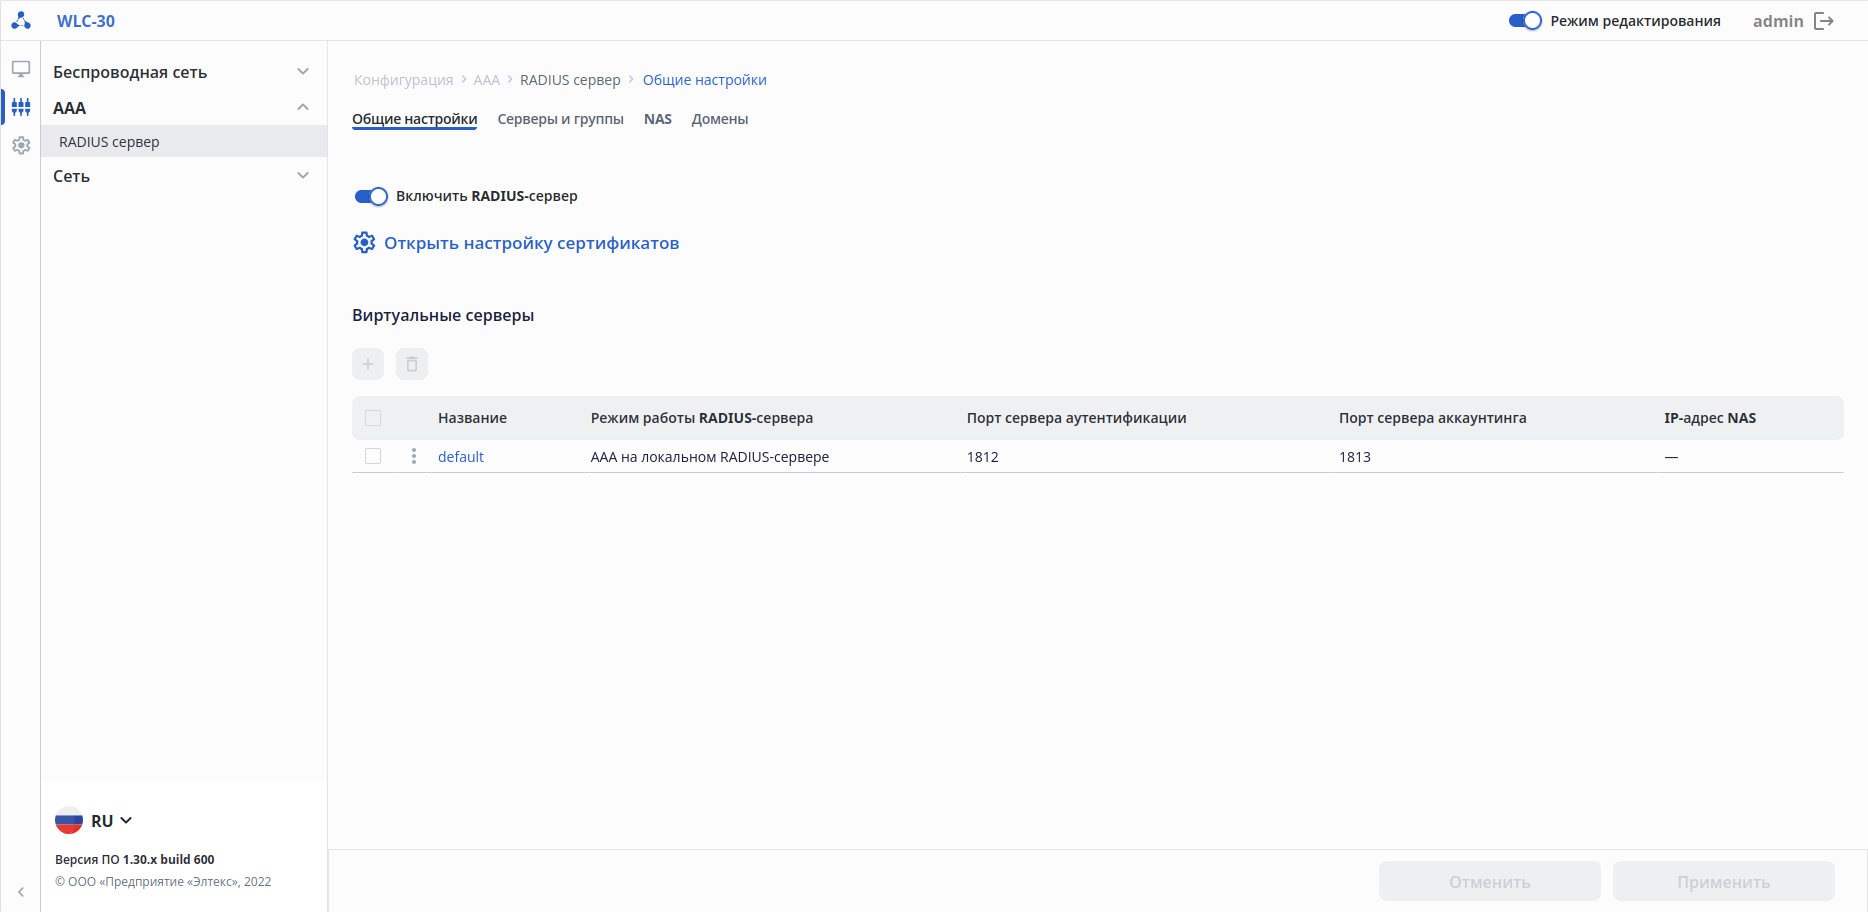
Task: Disable the RADIUS server toggle
Action: [371, 196]
